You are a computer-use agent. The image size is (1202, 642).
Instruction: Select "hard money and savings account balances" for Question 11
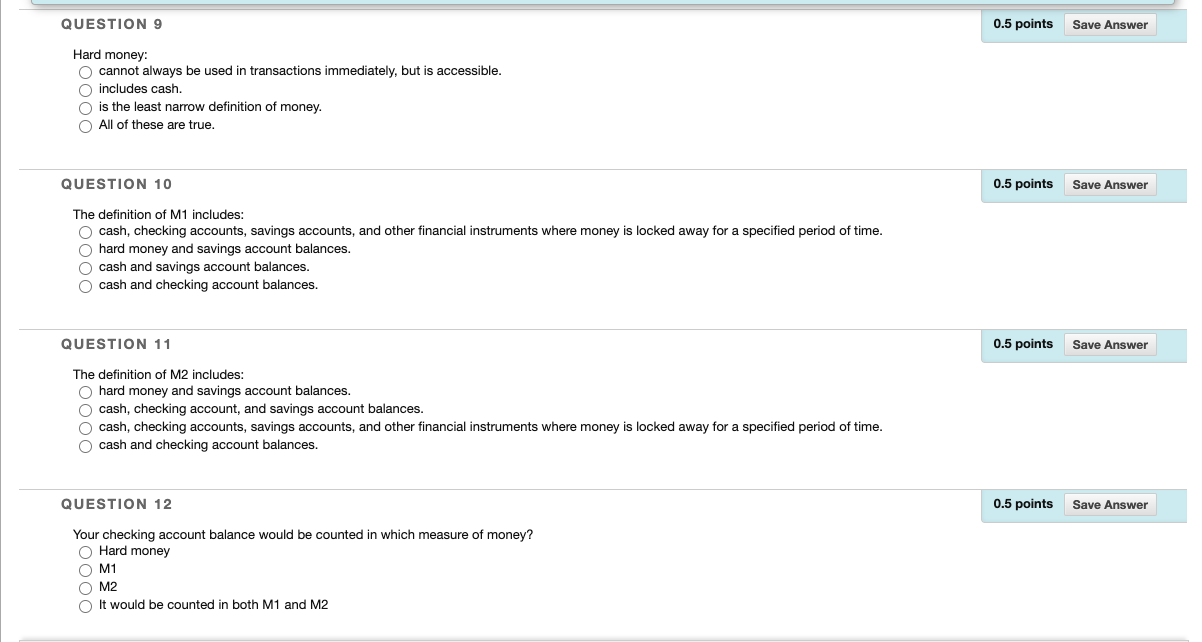click(x=85, y=392)
